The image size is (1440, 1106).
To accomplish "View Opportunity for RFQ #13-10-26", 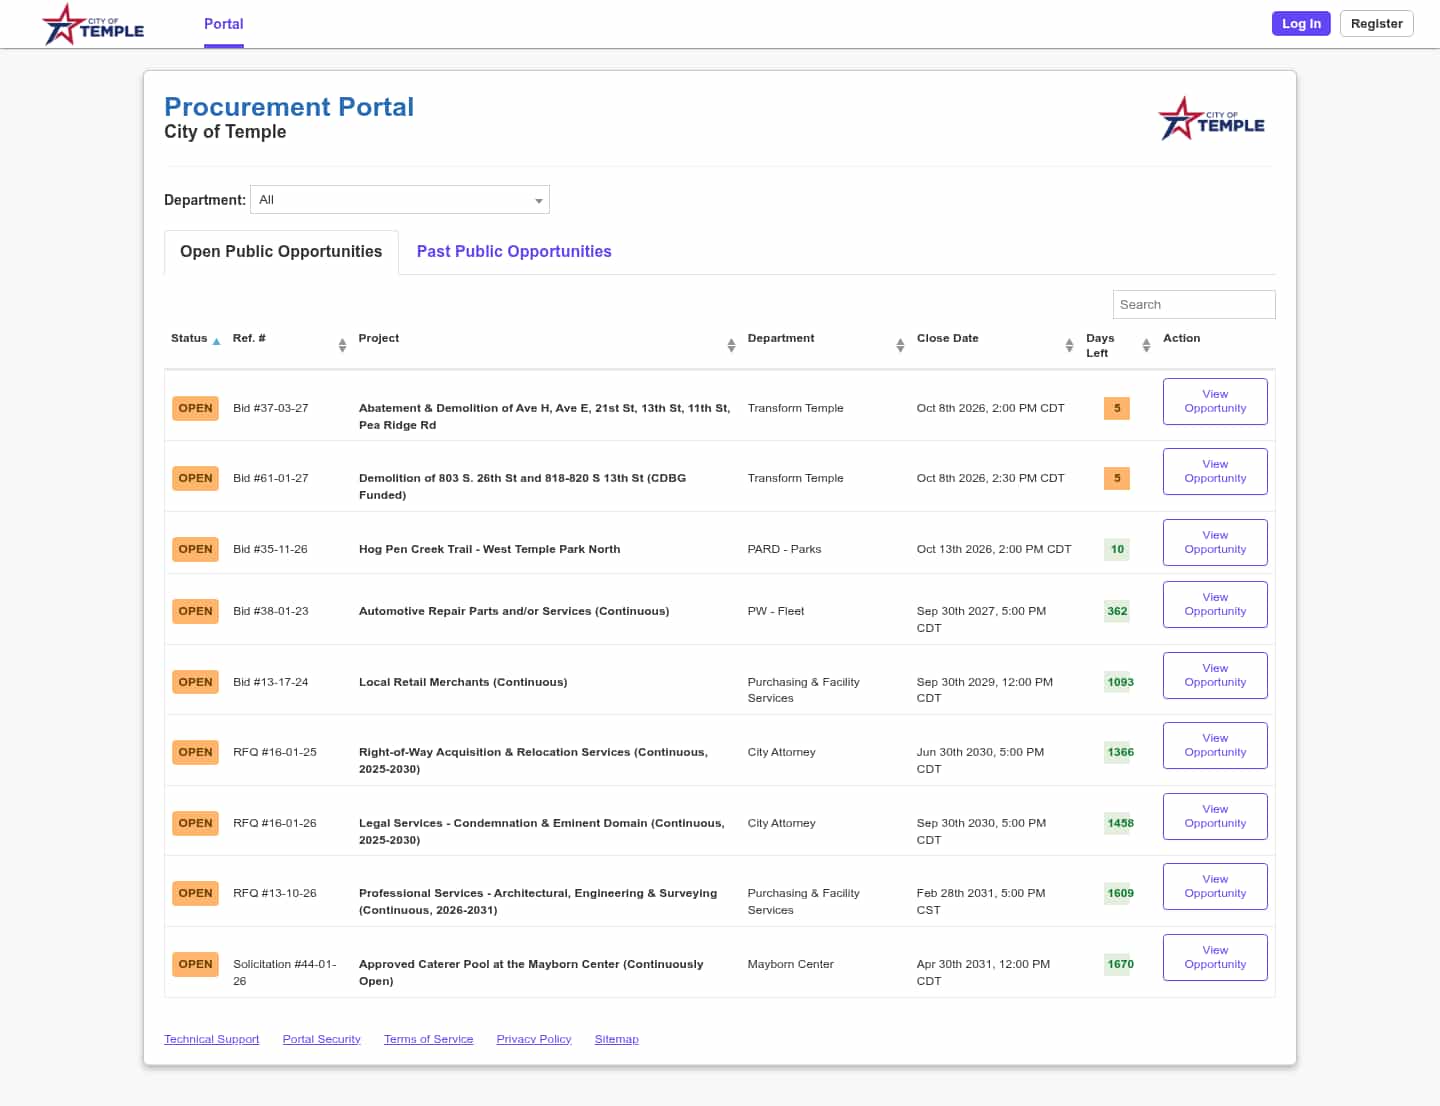I will [1215, 886].
